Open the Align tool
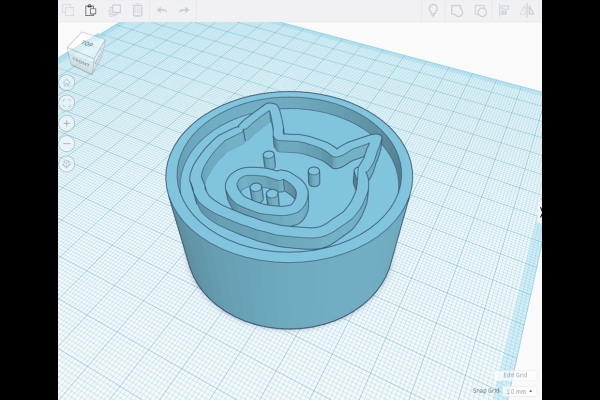Screen dimensions: 600x400 pos(504,10)
